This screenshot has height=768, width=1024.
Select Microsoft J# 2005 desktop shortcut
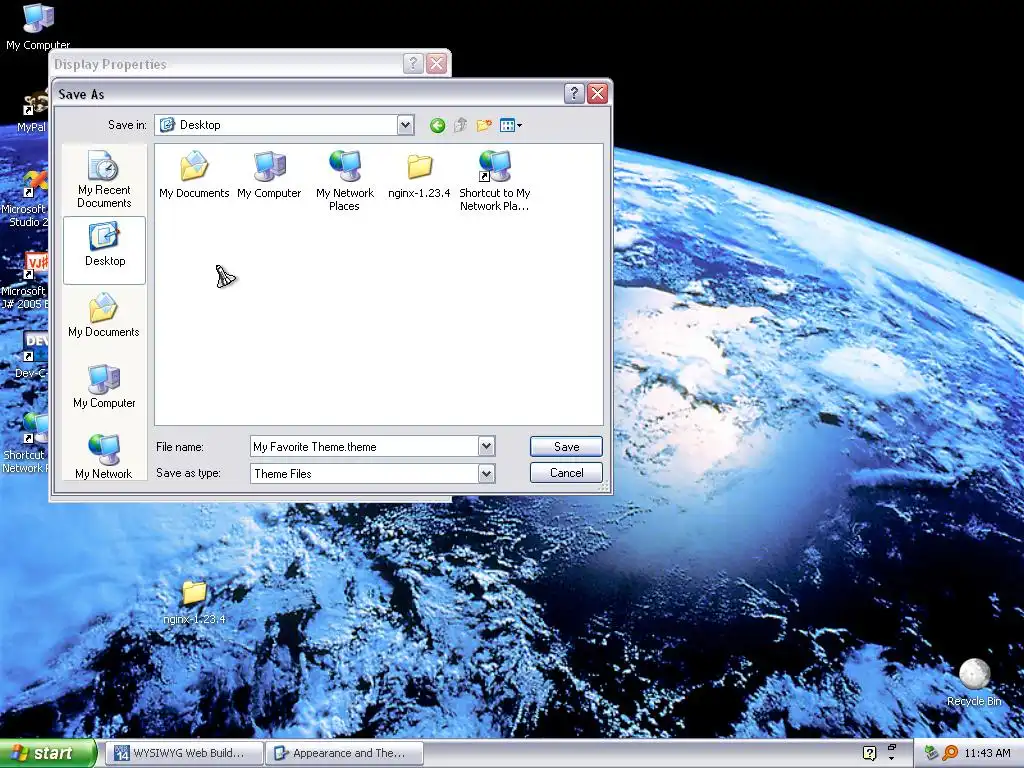25,281
